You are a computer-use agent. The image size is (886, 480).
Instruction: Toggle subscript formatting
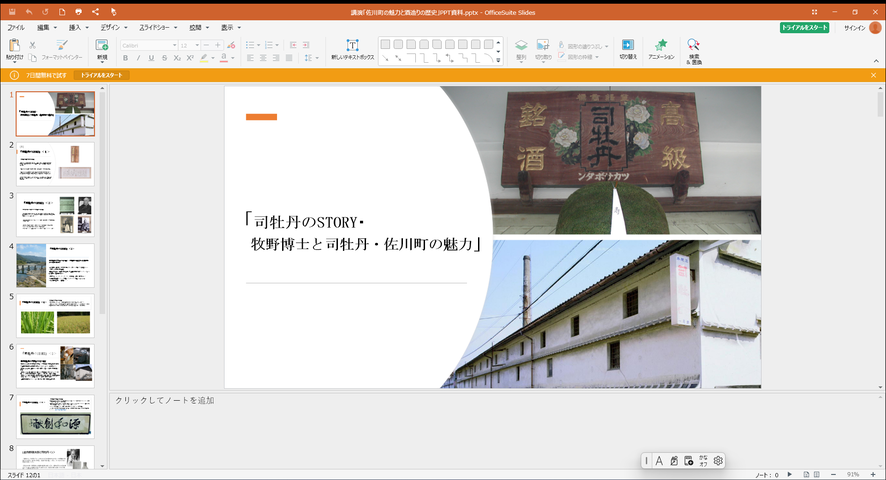tap(177, 58)
